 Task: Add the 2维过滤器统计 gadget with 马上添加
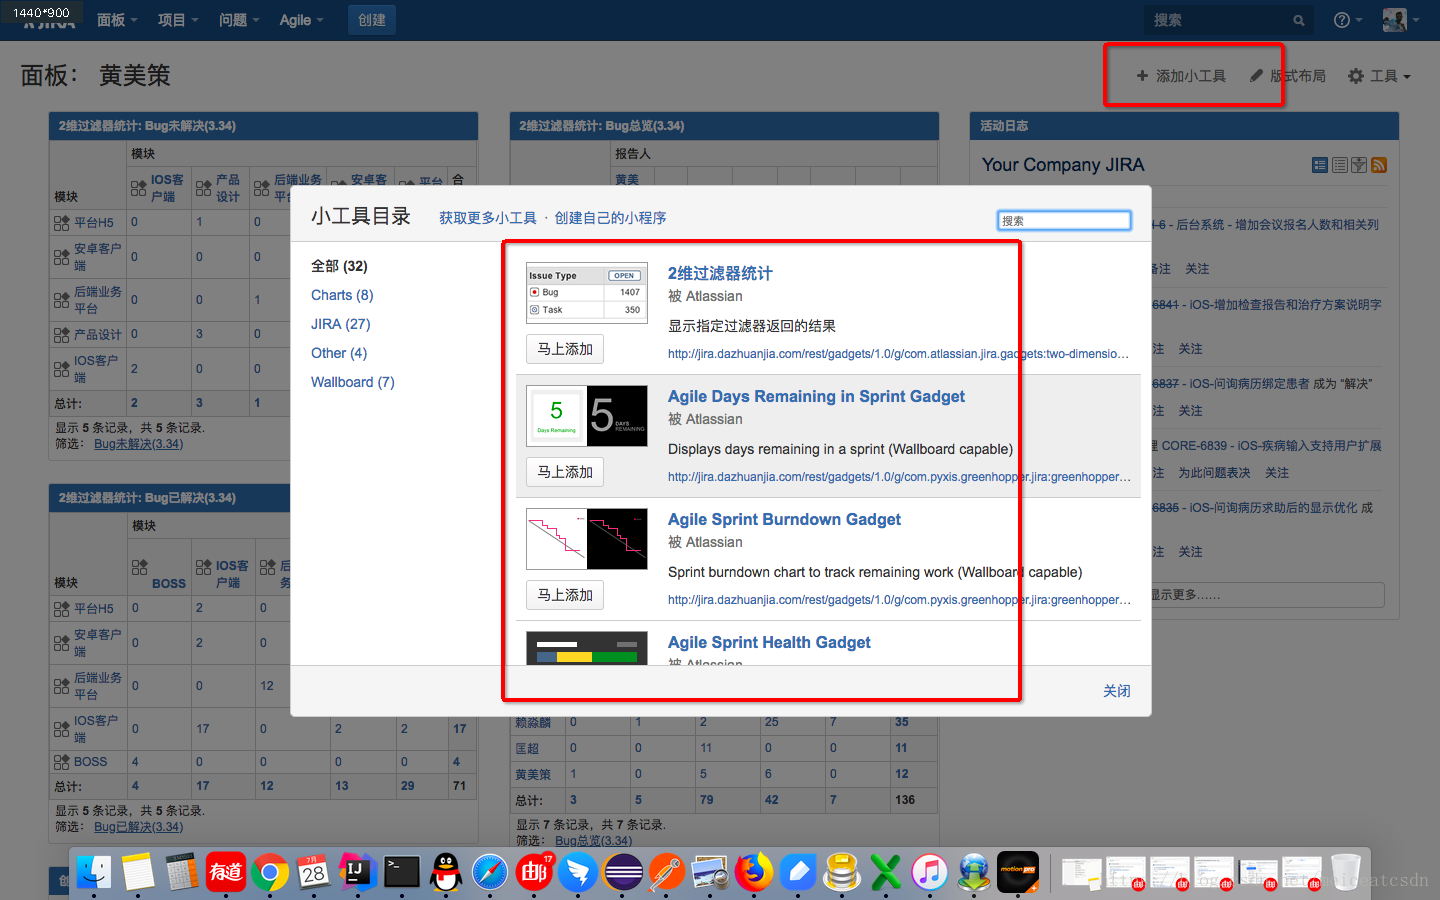(565, 349)
